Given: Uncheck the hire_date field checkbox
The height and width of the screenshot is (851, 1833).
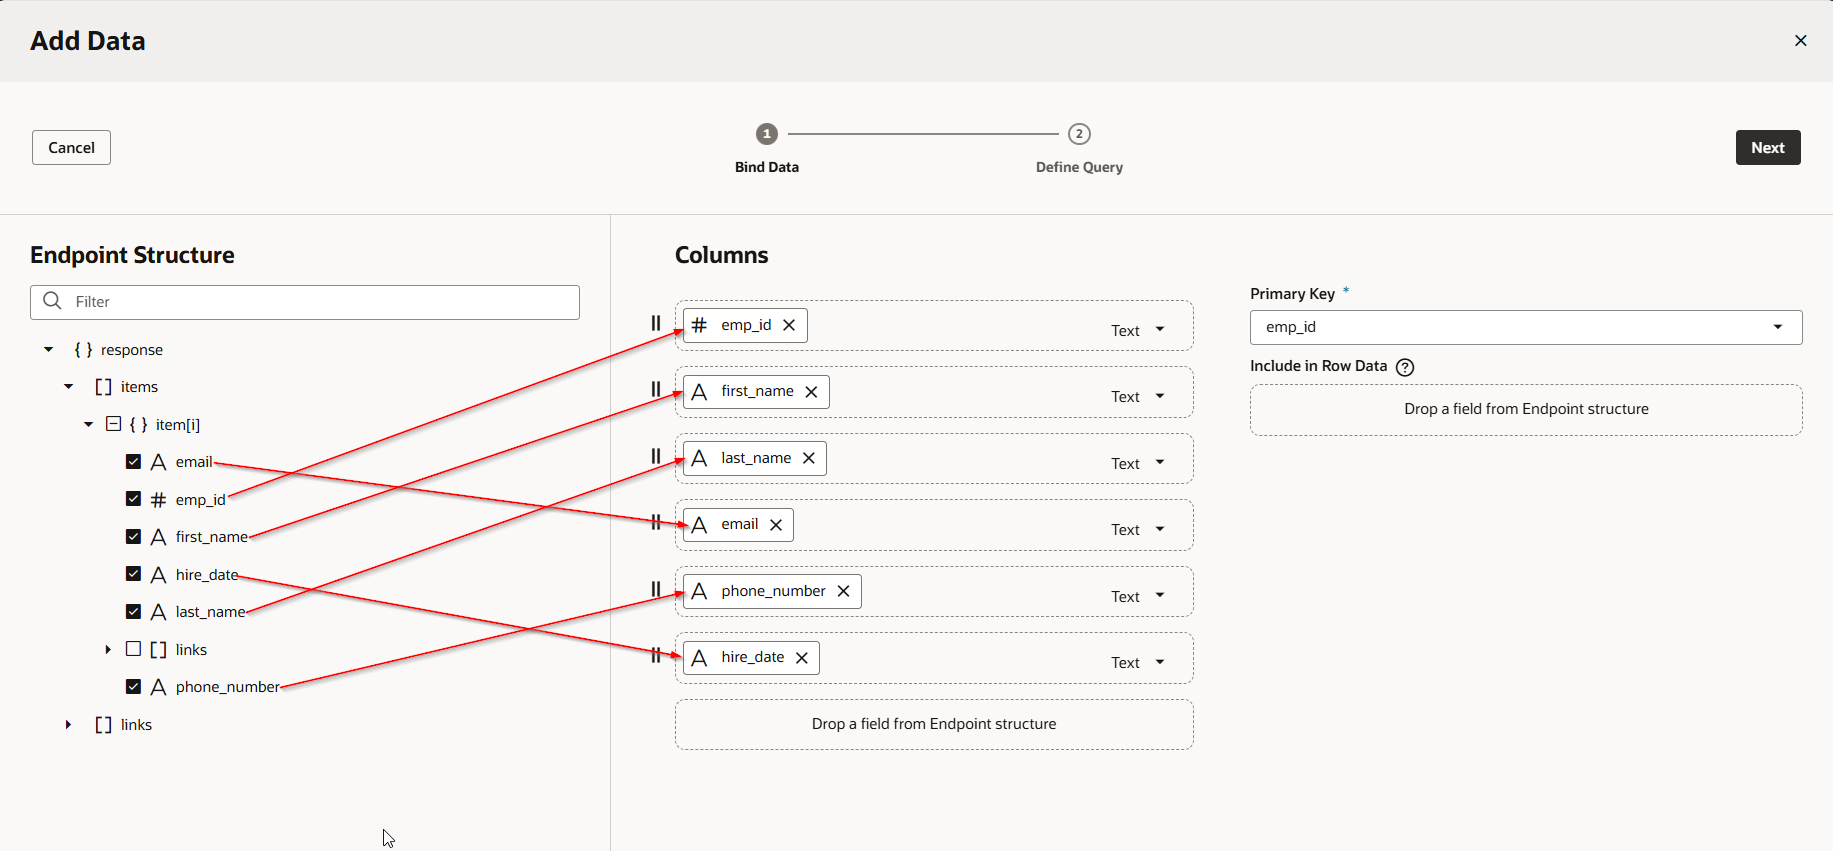Looking at the screenshot, I should click(x=133, y=574).
